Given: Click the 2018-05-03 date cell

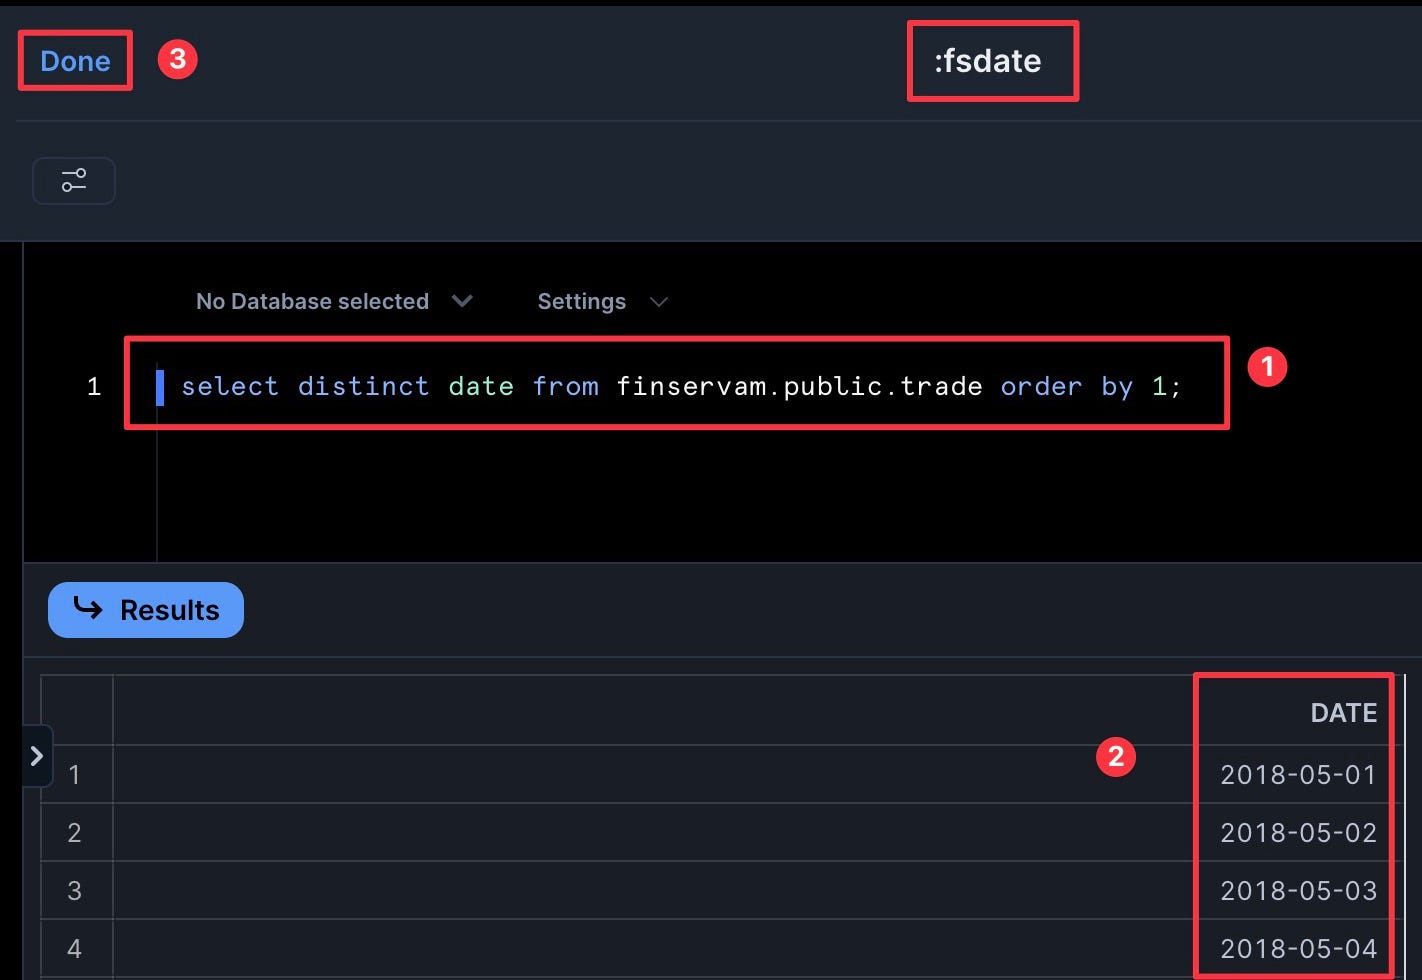Looking at the screenshot, I should [x=1298, y=891].
